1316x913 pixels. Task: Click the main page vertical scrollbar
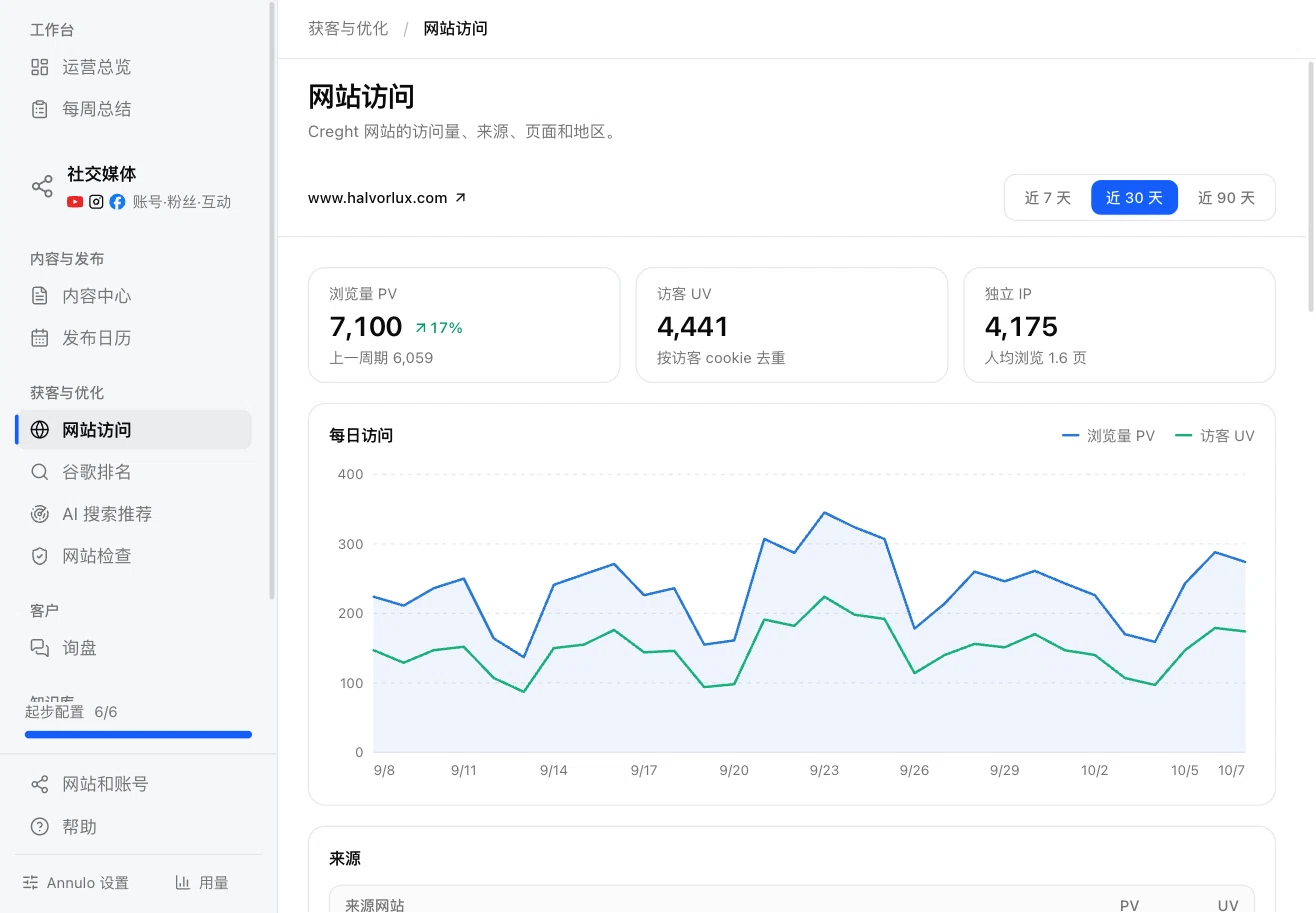[x=1311, y=187]
